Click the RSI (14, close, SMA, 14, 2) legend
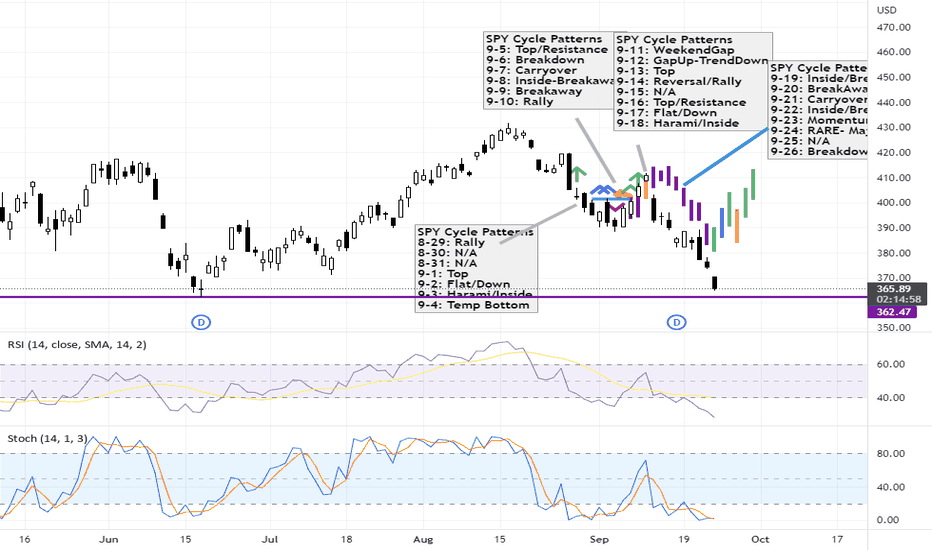 coord(77,344)
